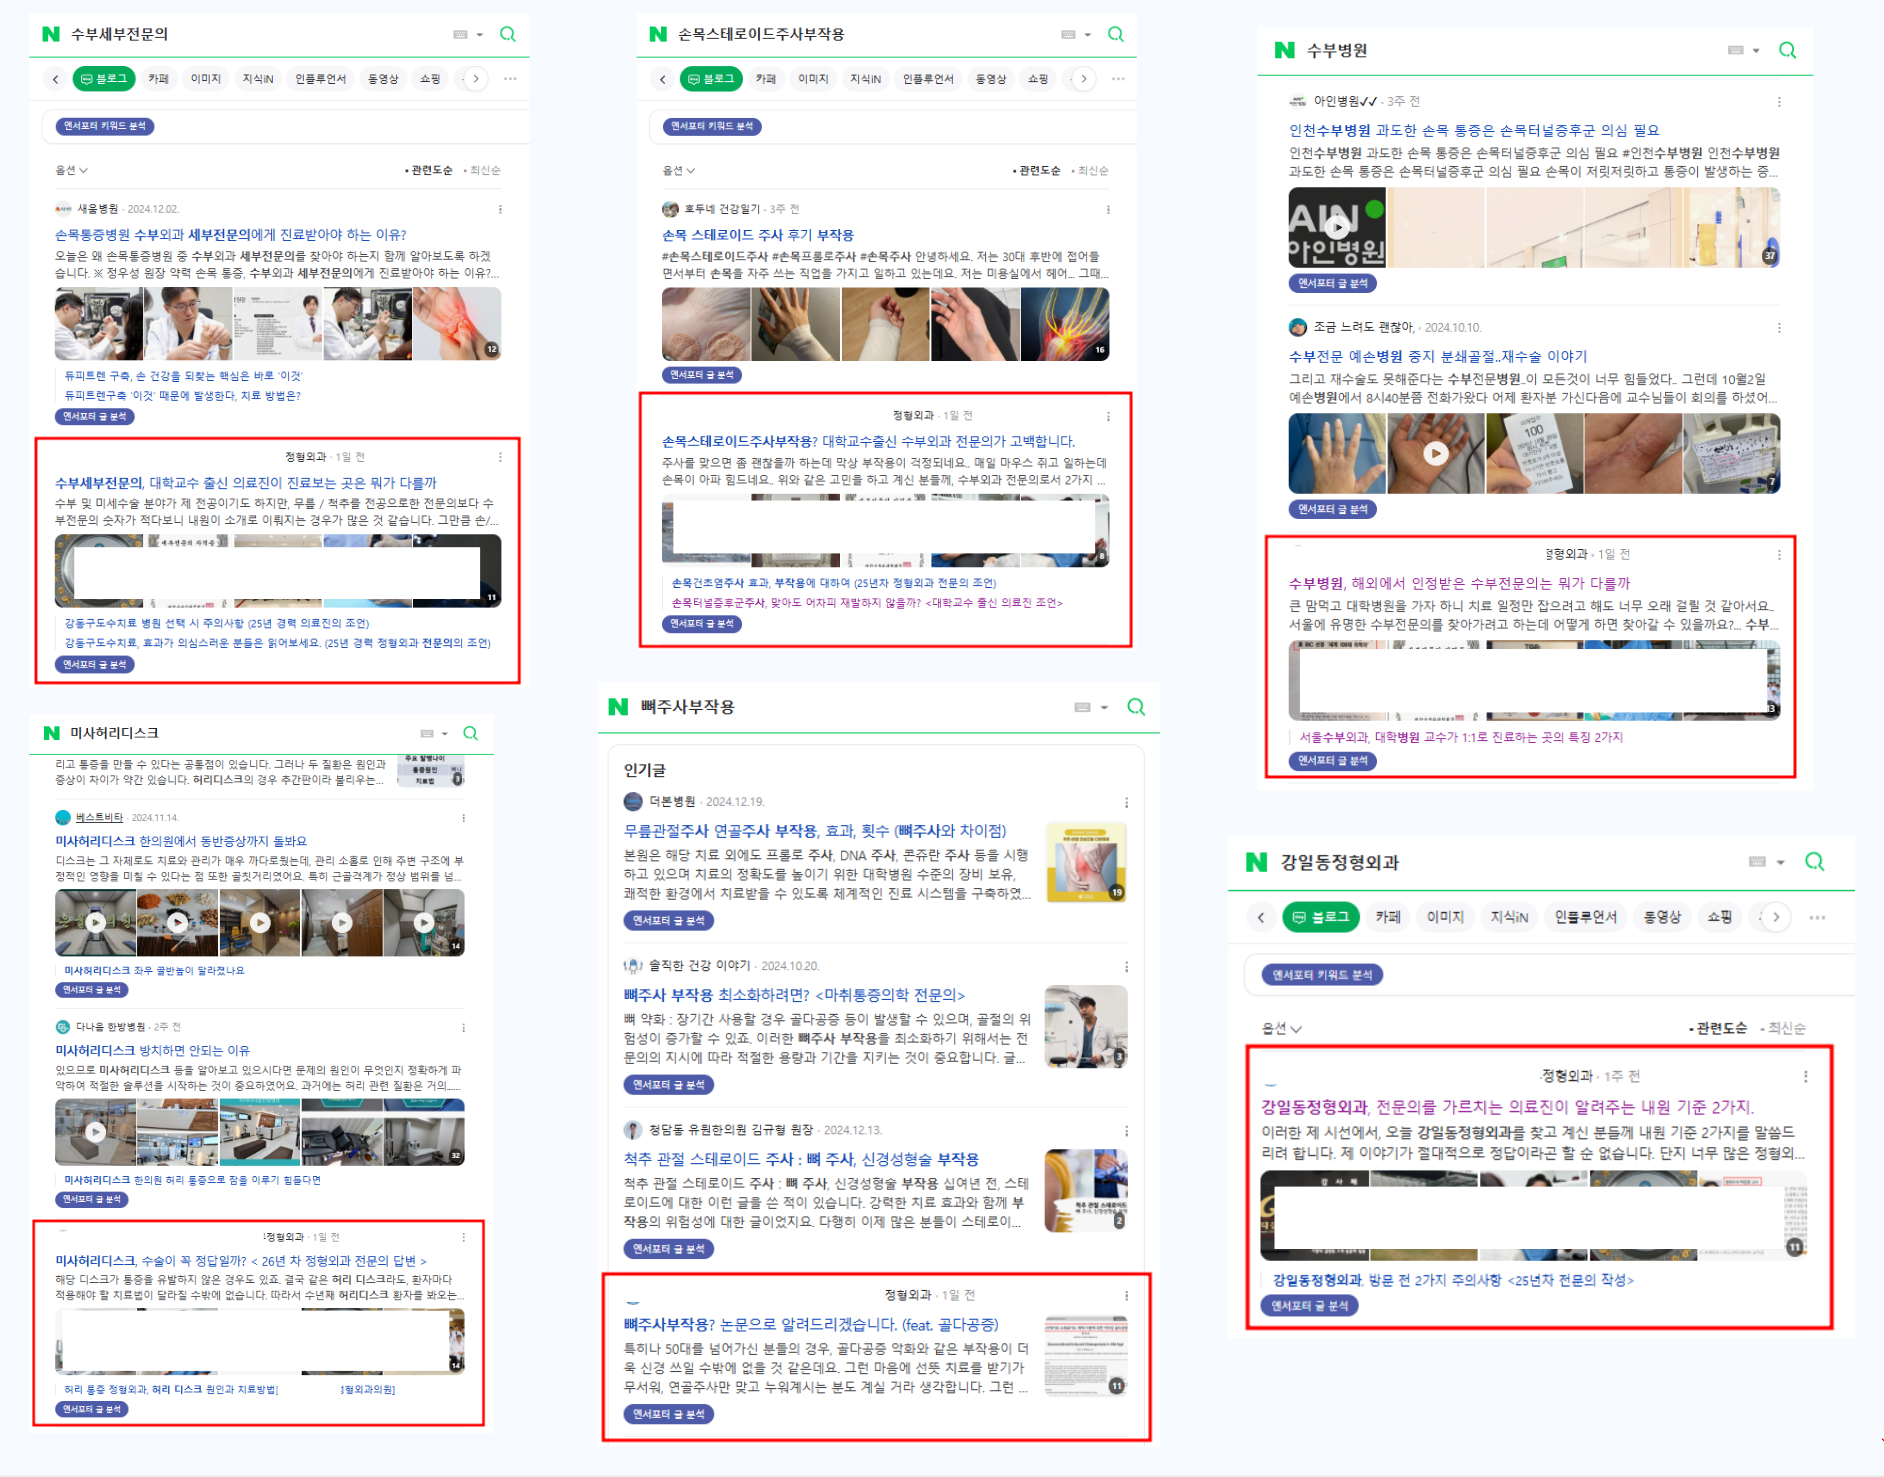The image size is (1884, 1477).
Task: Open three-dot menu on 새움병원 post
Action: tap(500, 209)
